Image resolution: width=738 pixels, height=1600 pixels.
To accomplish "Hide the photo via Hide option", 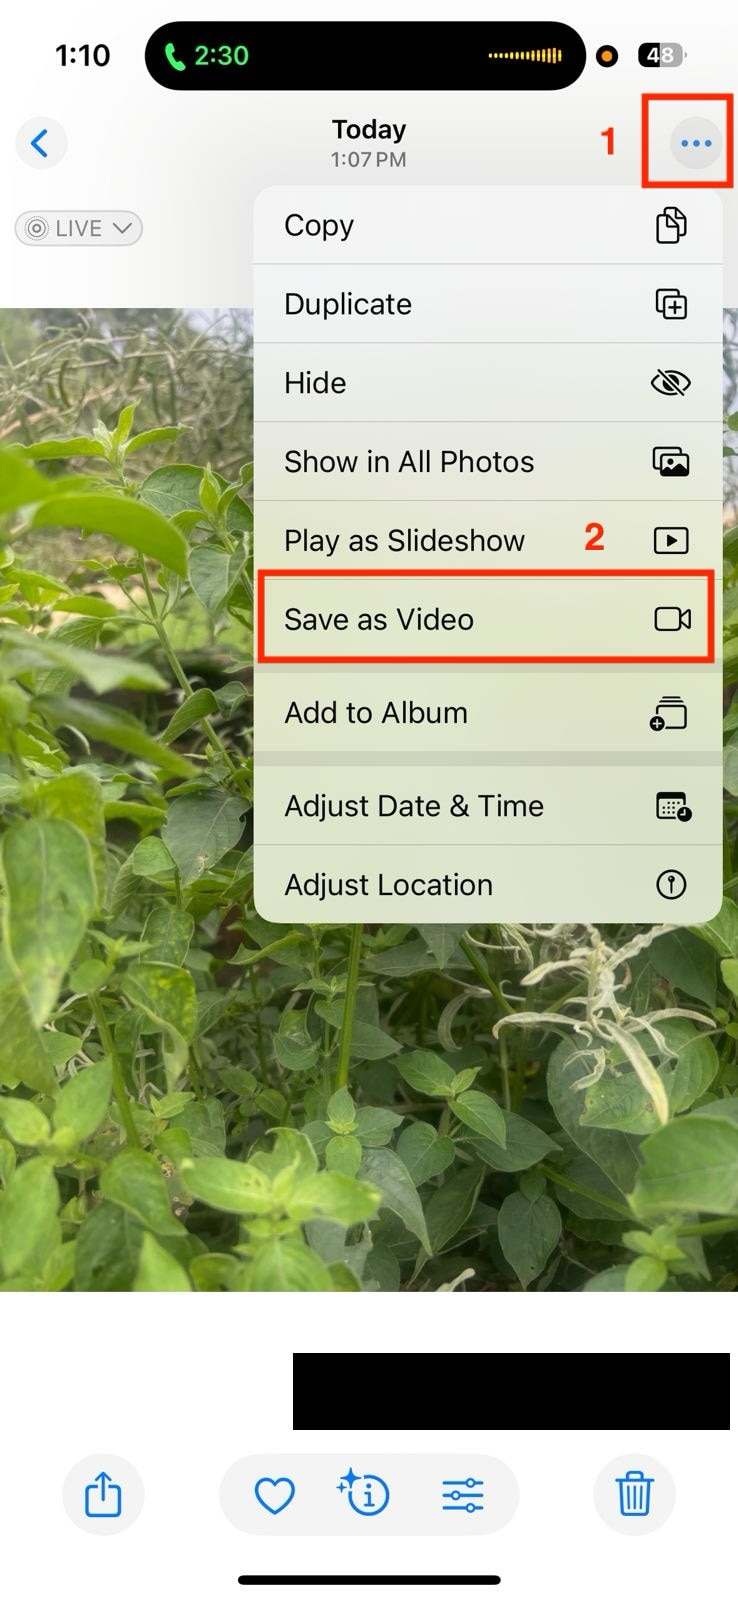I will (x=488, y=383).
